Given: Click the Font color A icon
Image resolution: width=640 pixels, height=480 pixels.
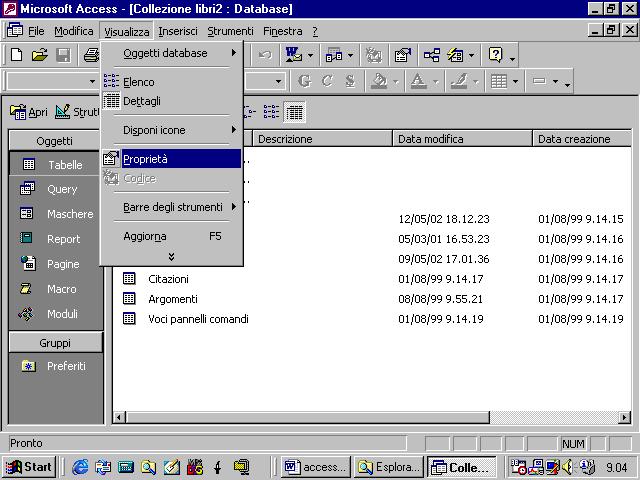Looking at the screenshot, I should pyautogui.click(x=418, y=81).
